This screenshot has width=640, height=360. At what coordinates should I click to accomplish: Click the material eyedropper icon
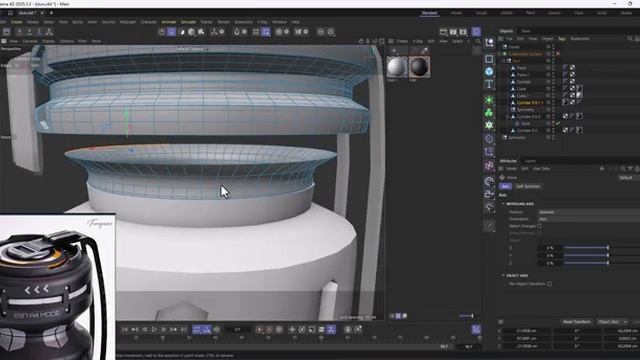click(x=425, y=51)
